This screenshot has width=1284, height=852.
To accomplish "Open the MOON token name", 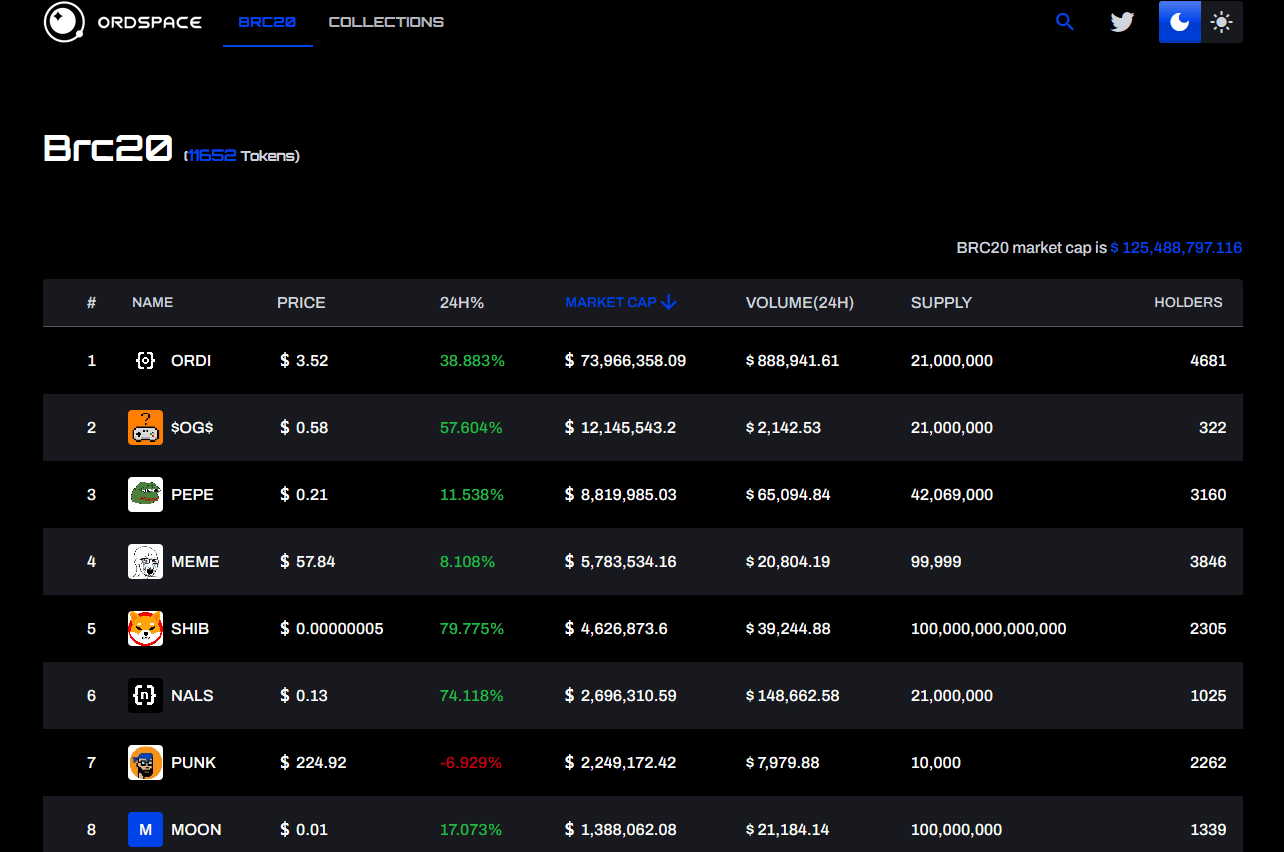I will point(196,829).
